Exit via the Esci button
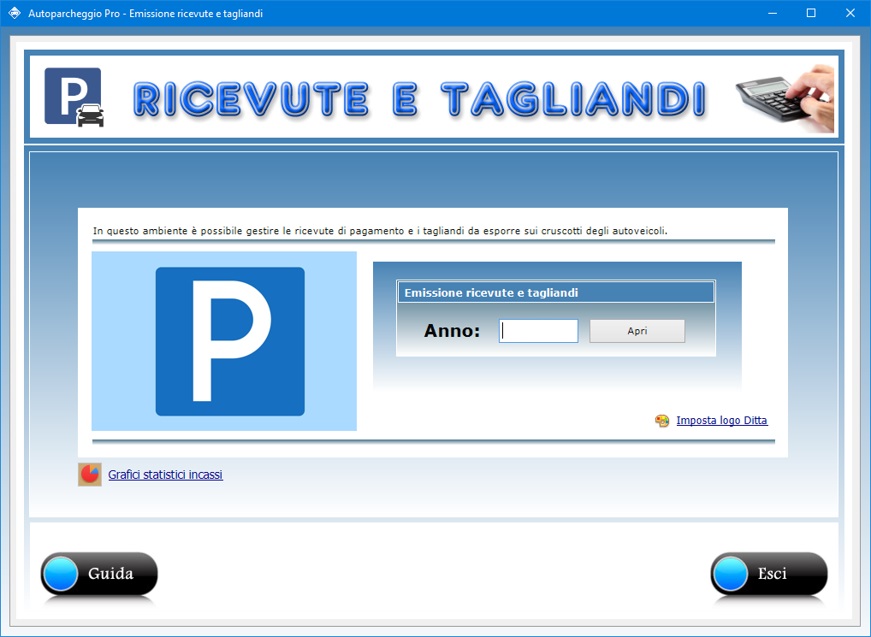 (769, 574)
